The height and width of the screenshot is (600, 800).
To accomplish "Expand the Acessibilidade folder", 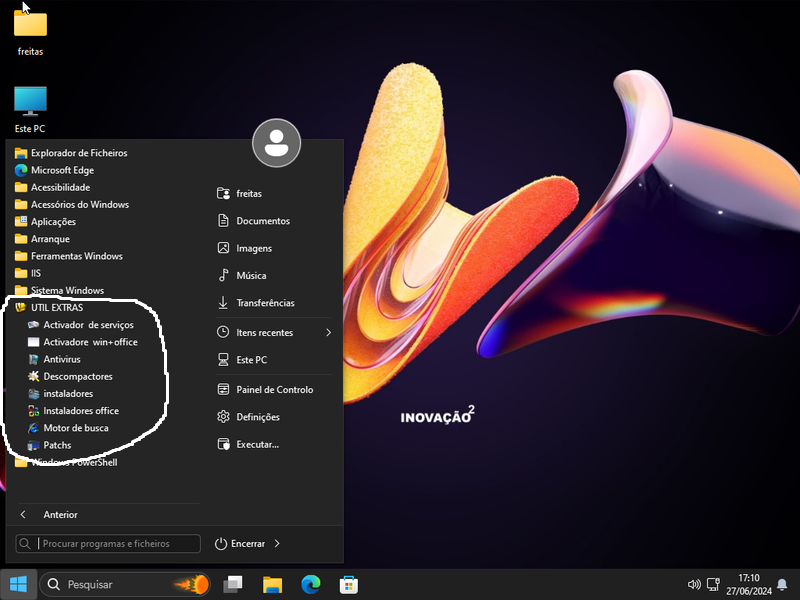I will pos(53,187).
